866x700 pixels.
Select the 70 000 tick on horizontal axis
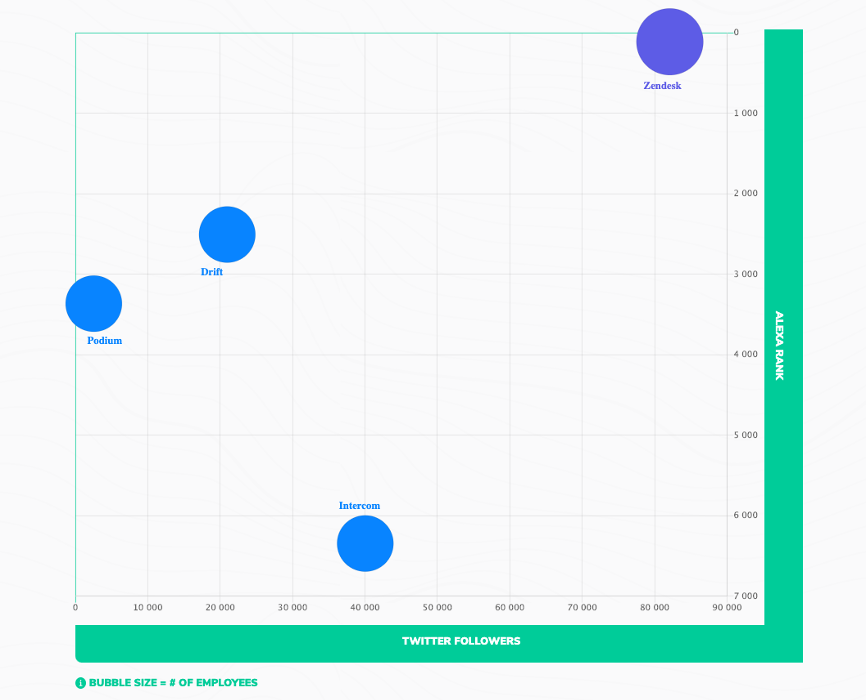pyautogui.click(x=582, y=608)
